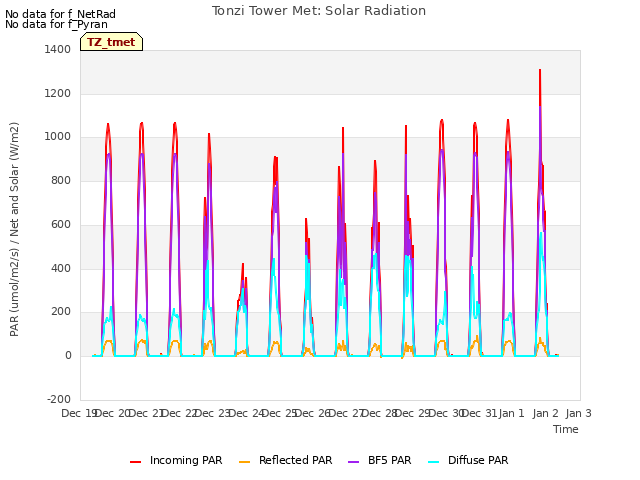Click the Jan 2 x-axis tick label

(x=545, y=413)
